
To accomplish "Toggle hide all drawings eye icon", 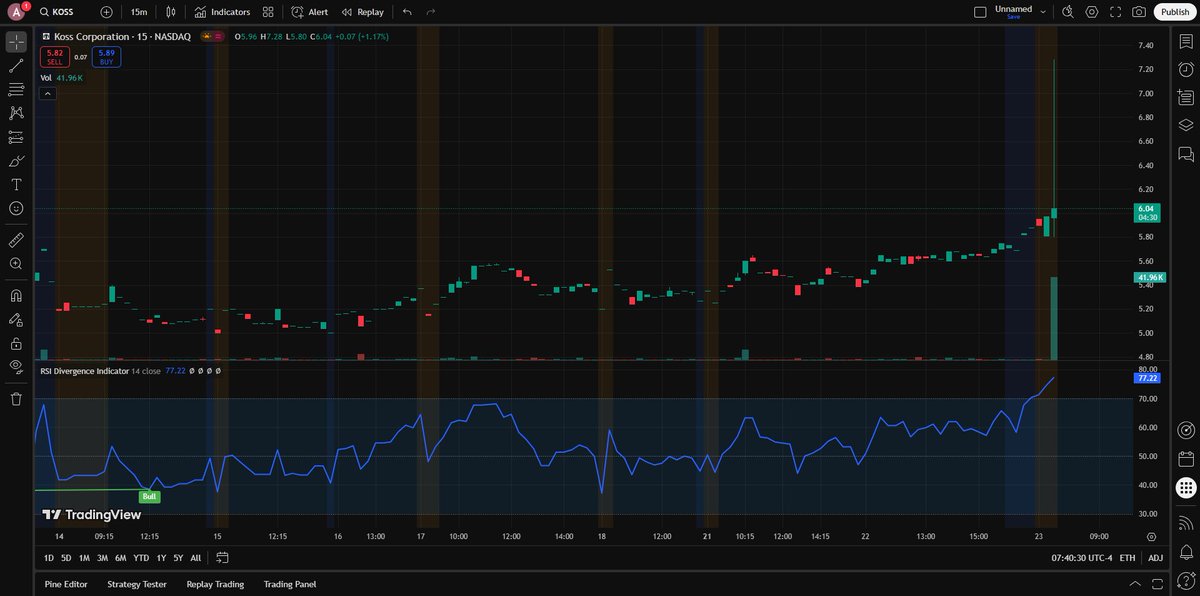I will click(16, 367).
